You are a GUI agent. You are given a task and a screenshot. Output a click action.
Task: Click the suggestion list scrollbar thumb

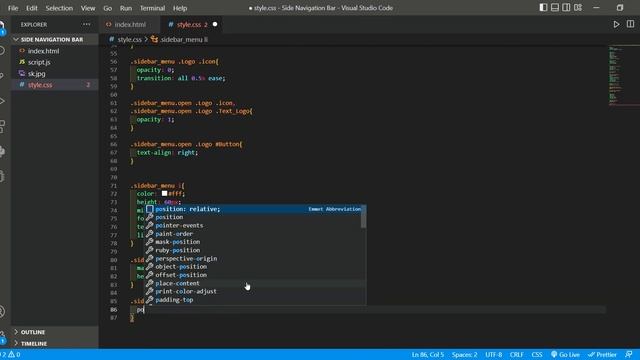tap(363, 217)
